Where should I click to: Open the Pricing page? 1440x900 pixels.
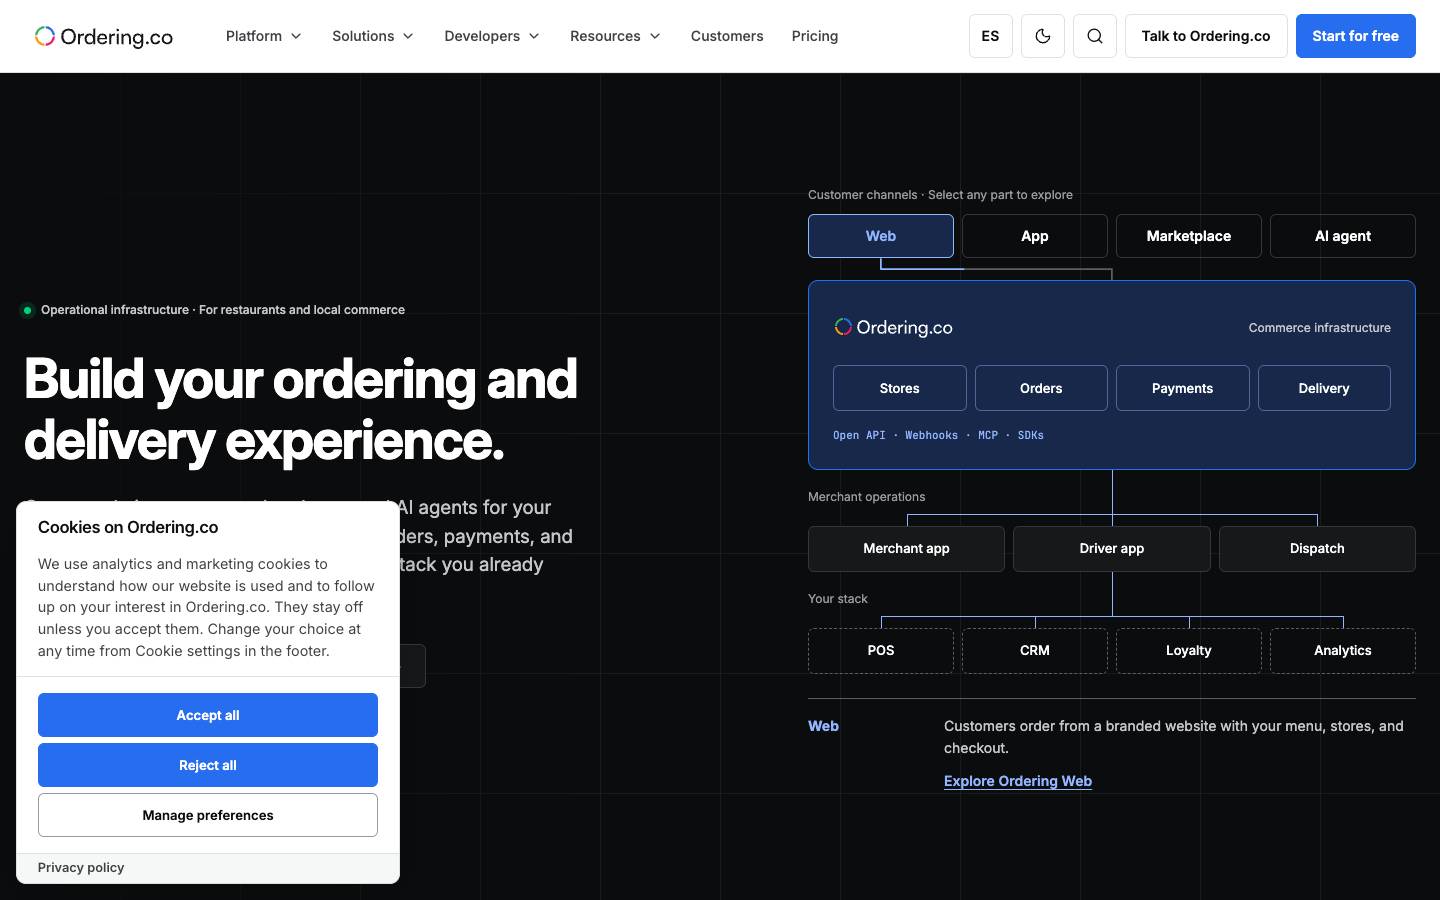(815, 36)
